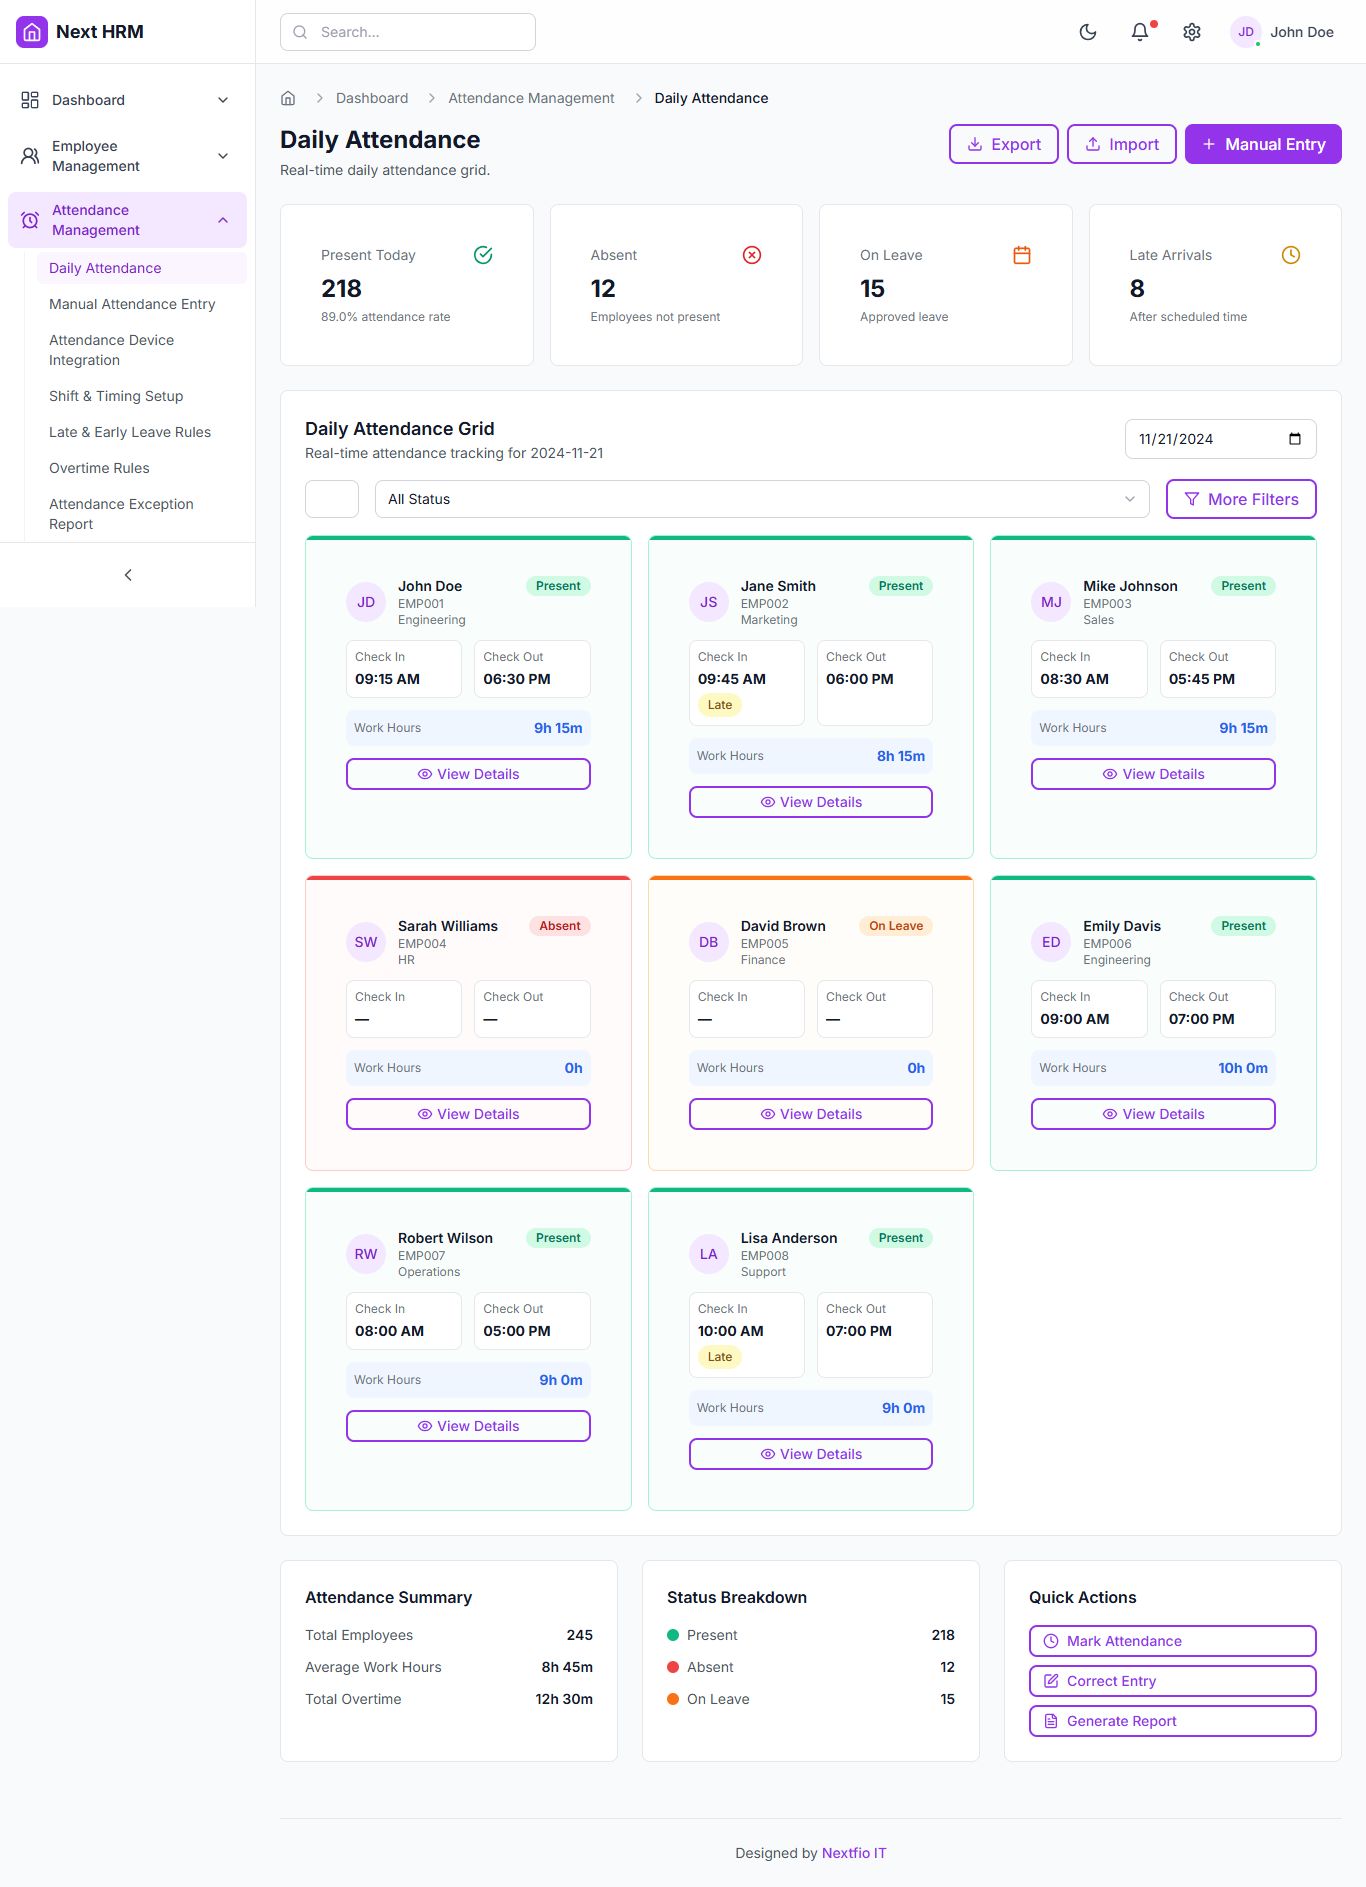The width and height of the screenshot is (1366, 1887).
Task: Click the Manual Entry button
Action: coord(1263,144)
